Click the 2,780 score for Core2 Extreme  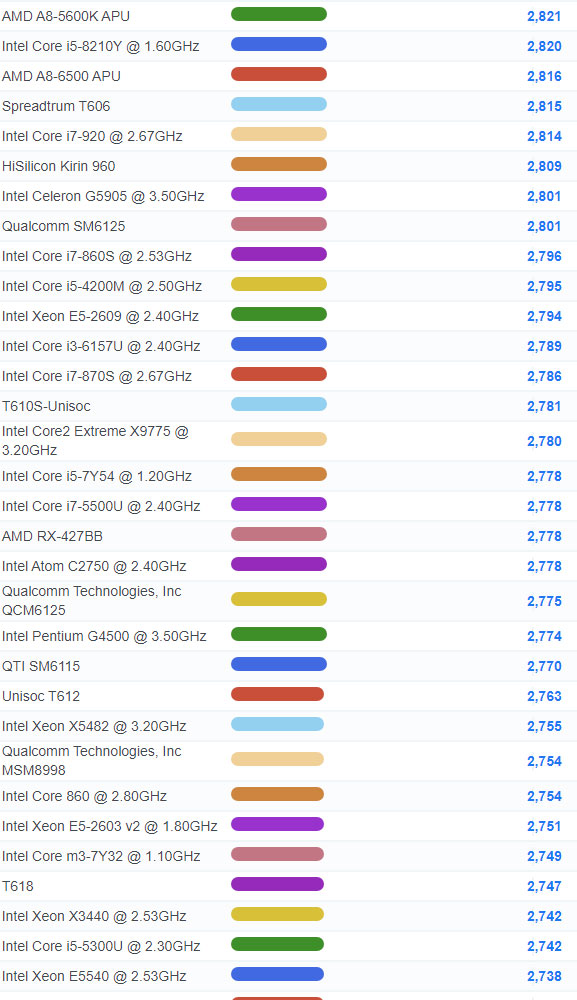click(x=544, y=441)
